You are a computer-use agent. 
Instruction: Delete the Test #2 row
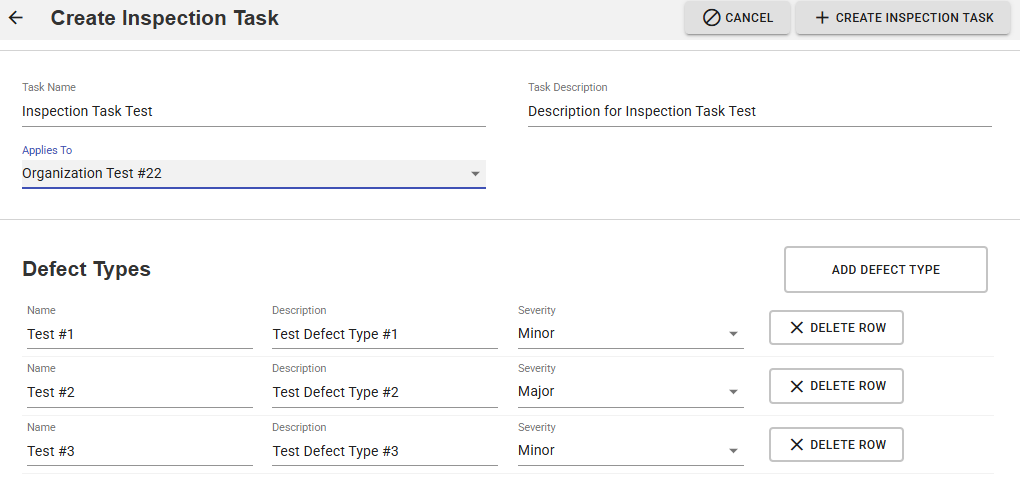837,386
